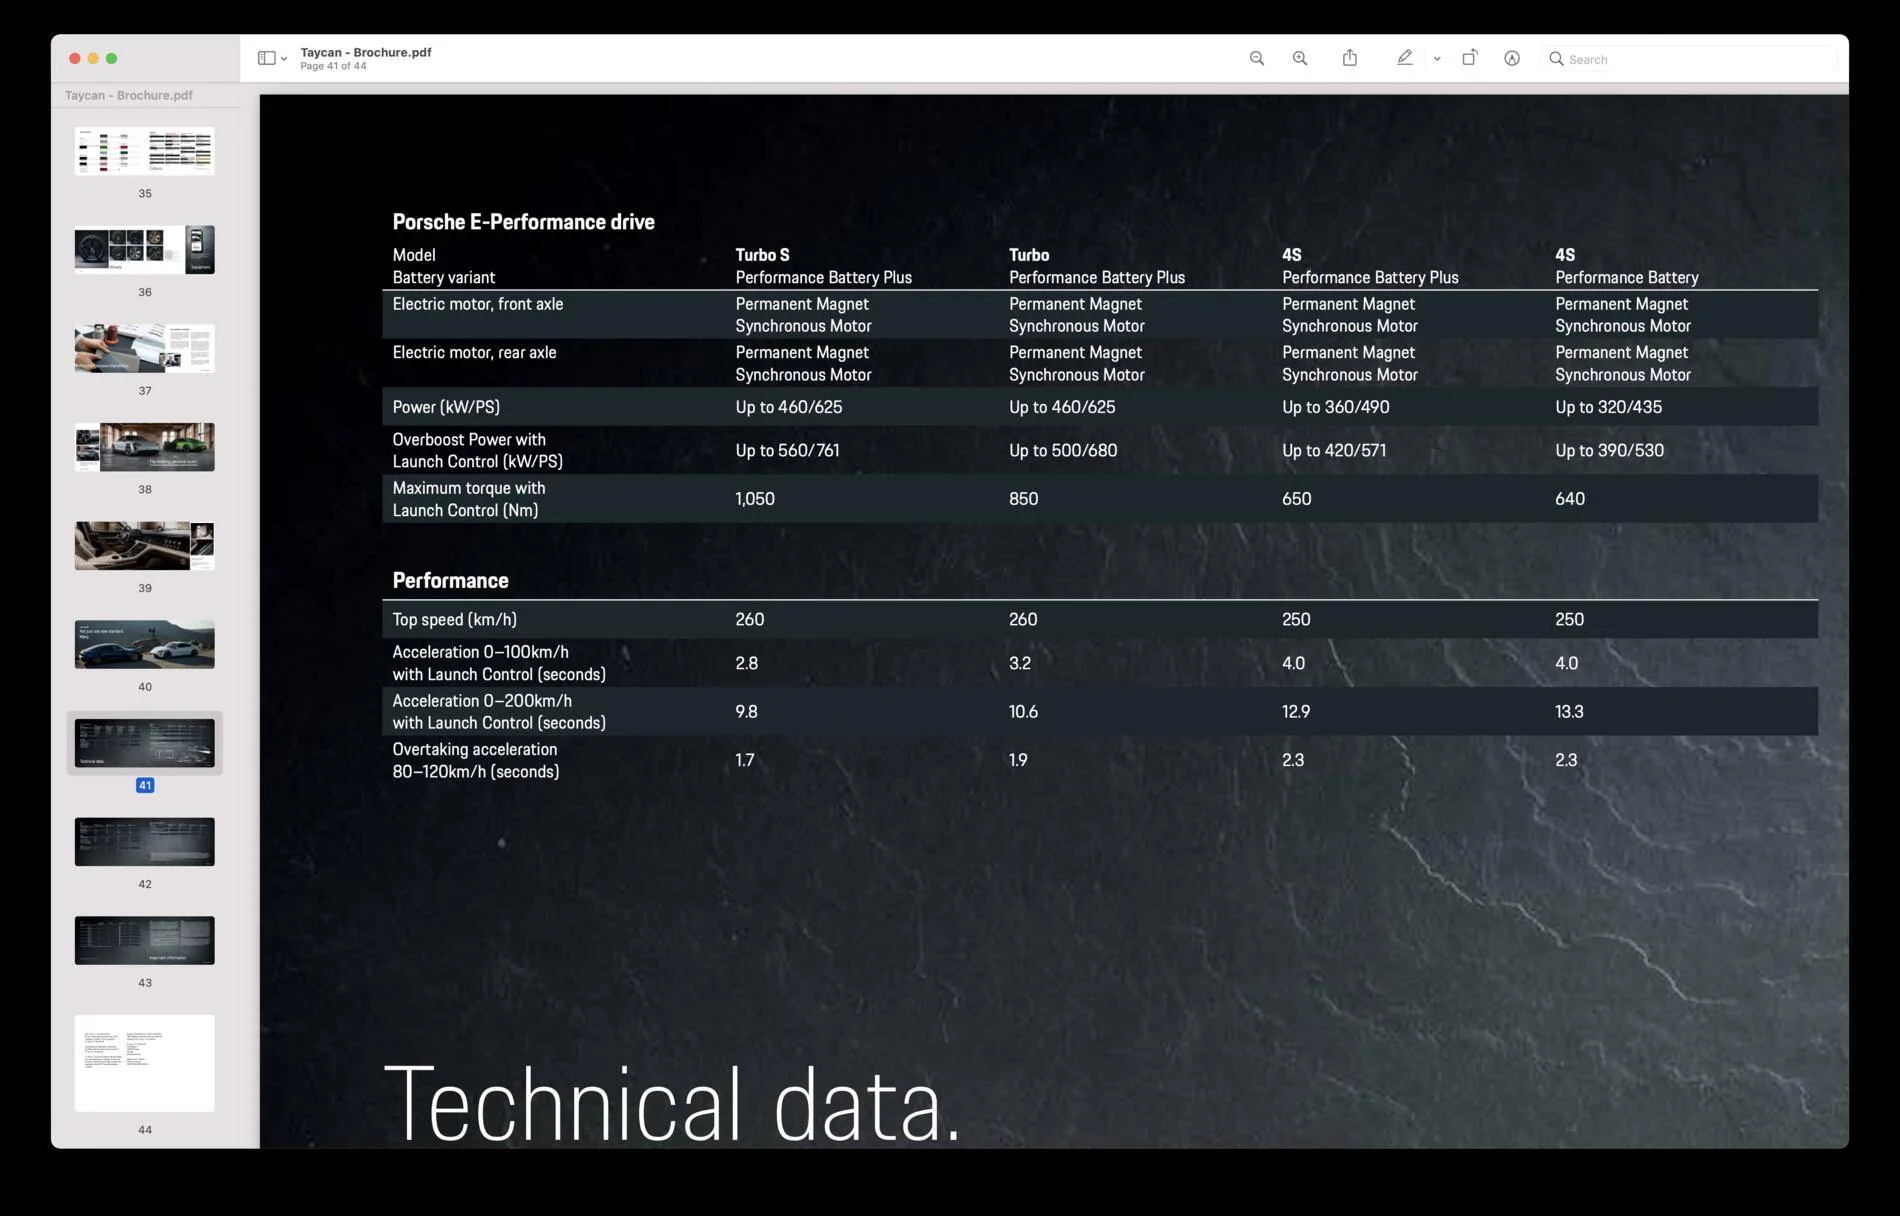Open page 38 thumbnail

click(145, 447)
